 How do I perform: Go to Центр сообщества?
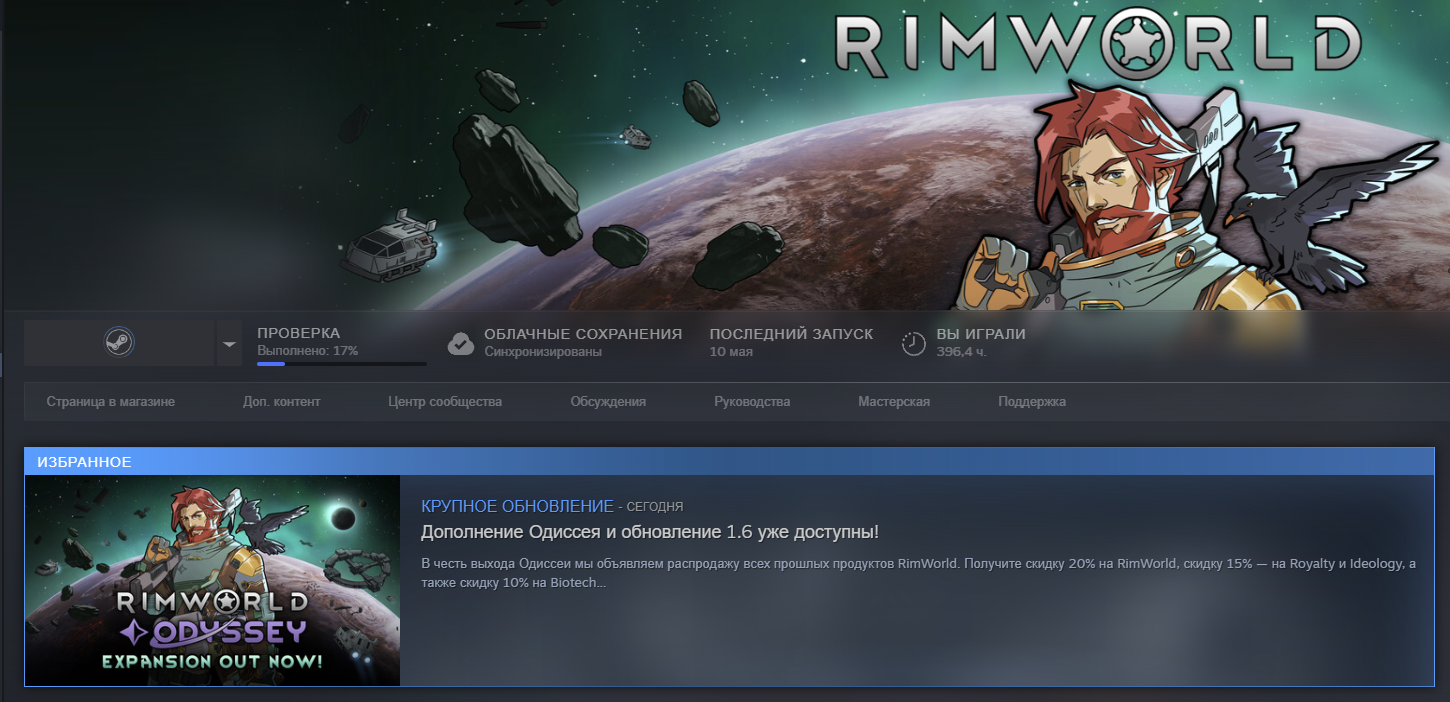(445, 402)
